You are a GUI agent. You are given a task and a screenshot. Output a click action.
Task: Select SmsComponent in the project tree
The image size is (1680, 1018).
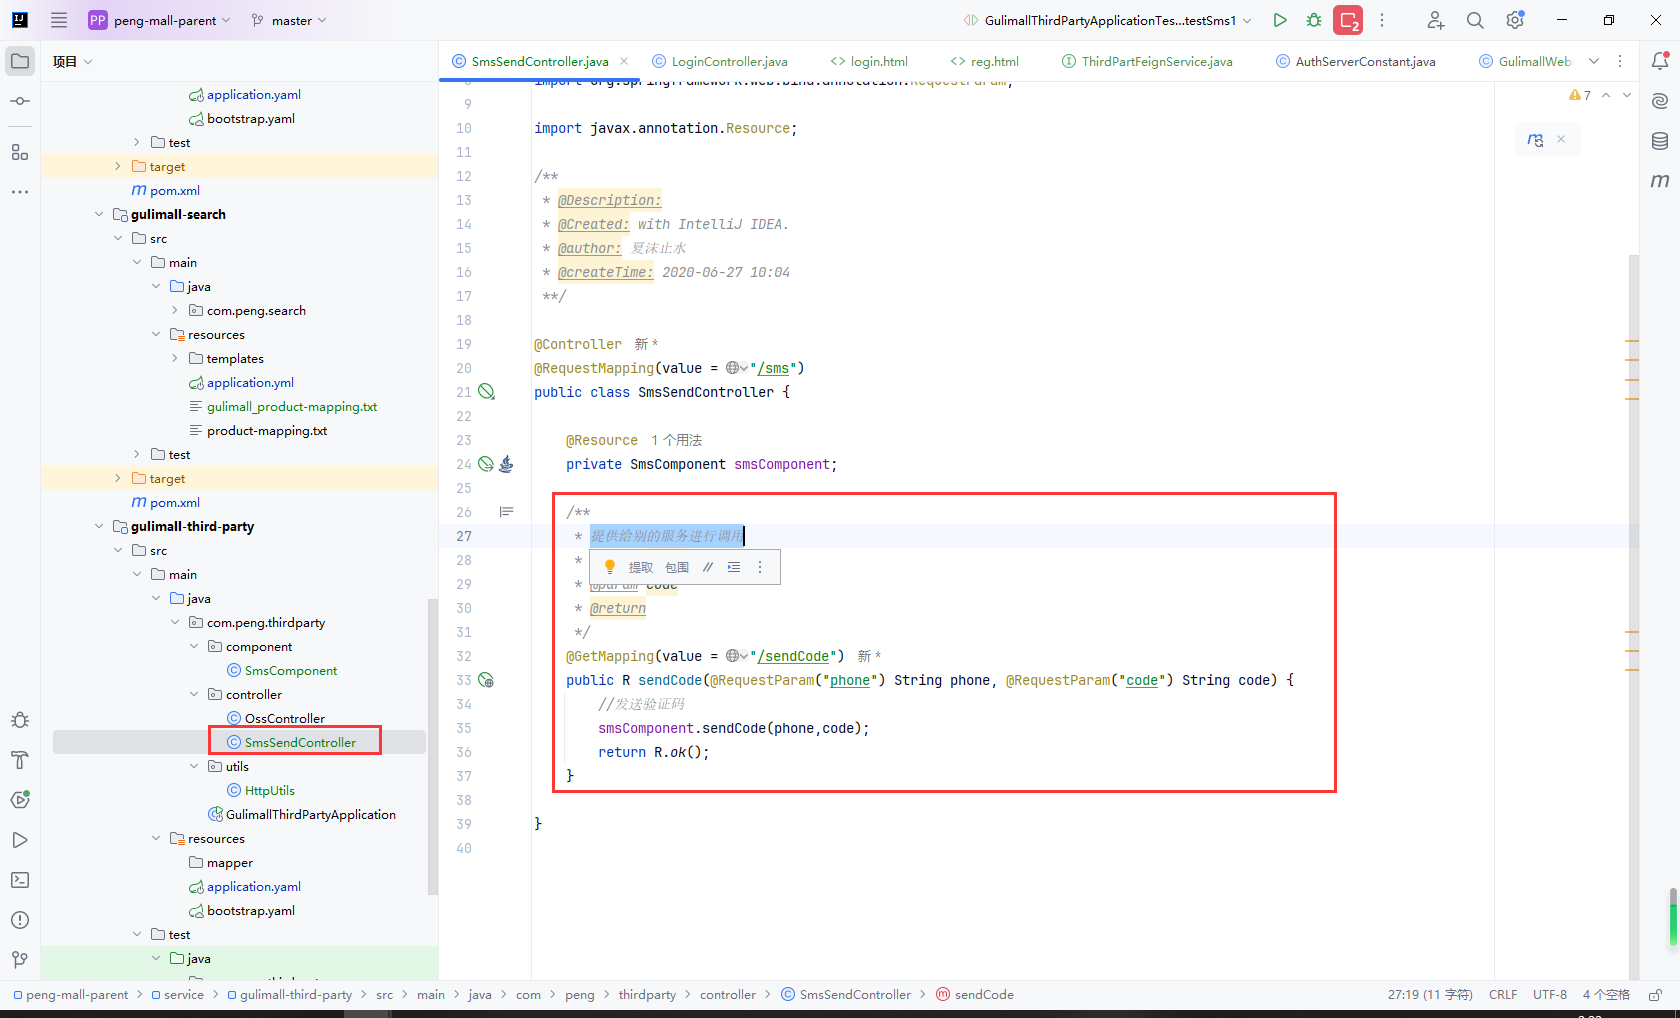point(281,670)
